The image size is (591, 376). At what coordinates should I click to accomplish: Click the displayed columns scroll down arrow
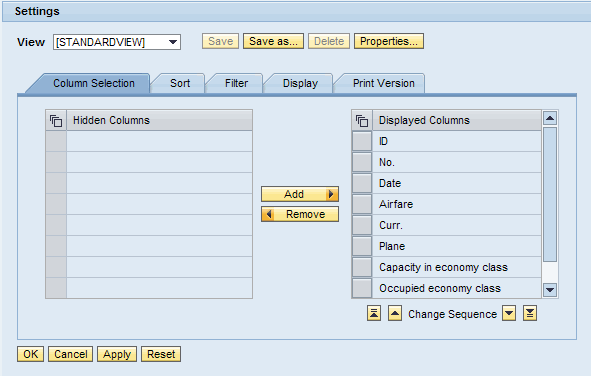point(550,290)
